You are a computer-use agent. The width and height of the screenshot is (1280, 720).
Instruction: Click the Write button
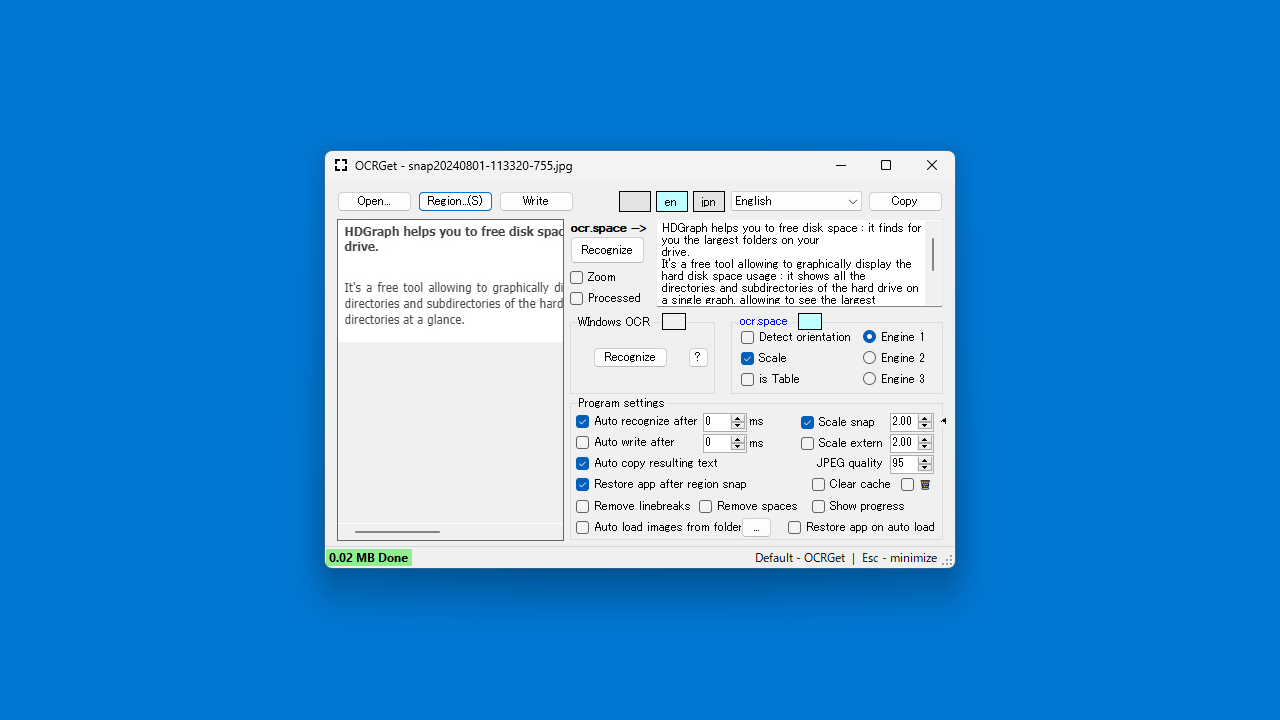(x=536, y=201)
